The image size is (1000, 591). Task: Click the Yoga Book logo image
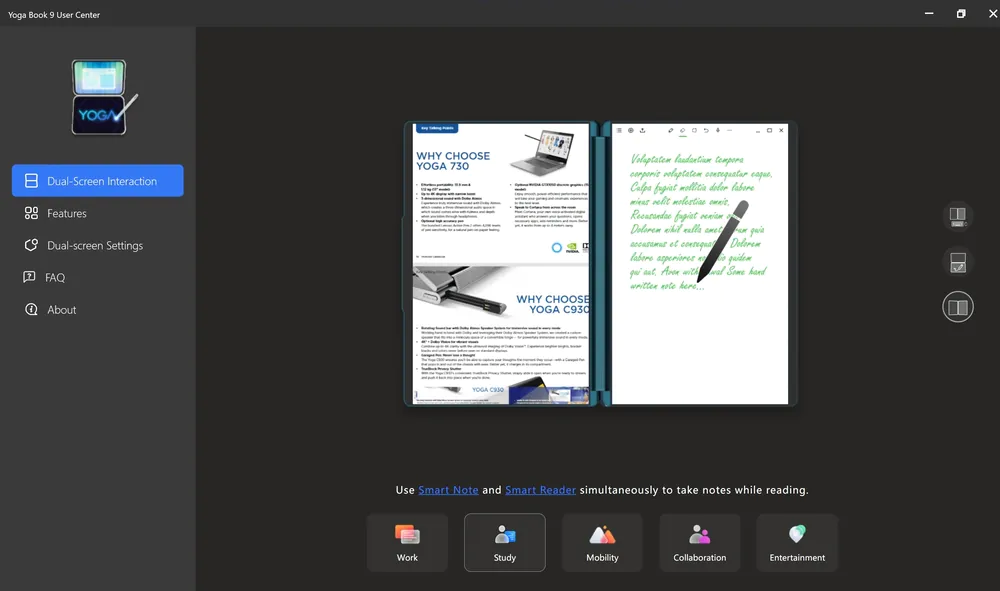104,97
